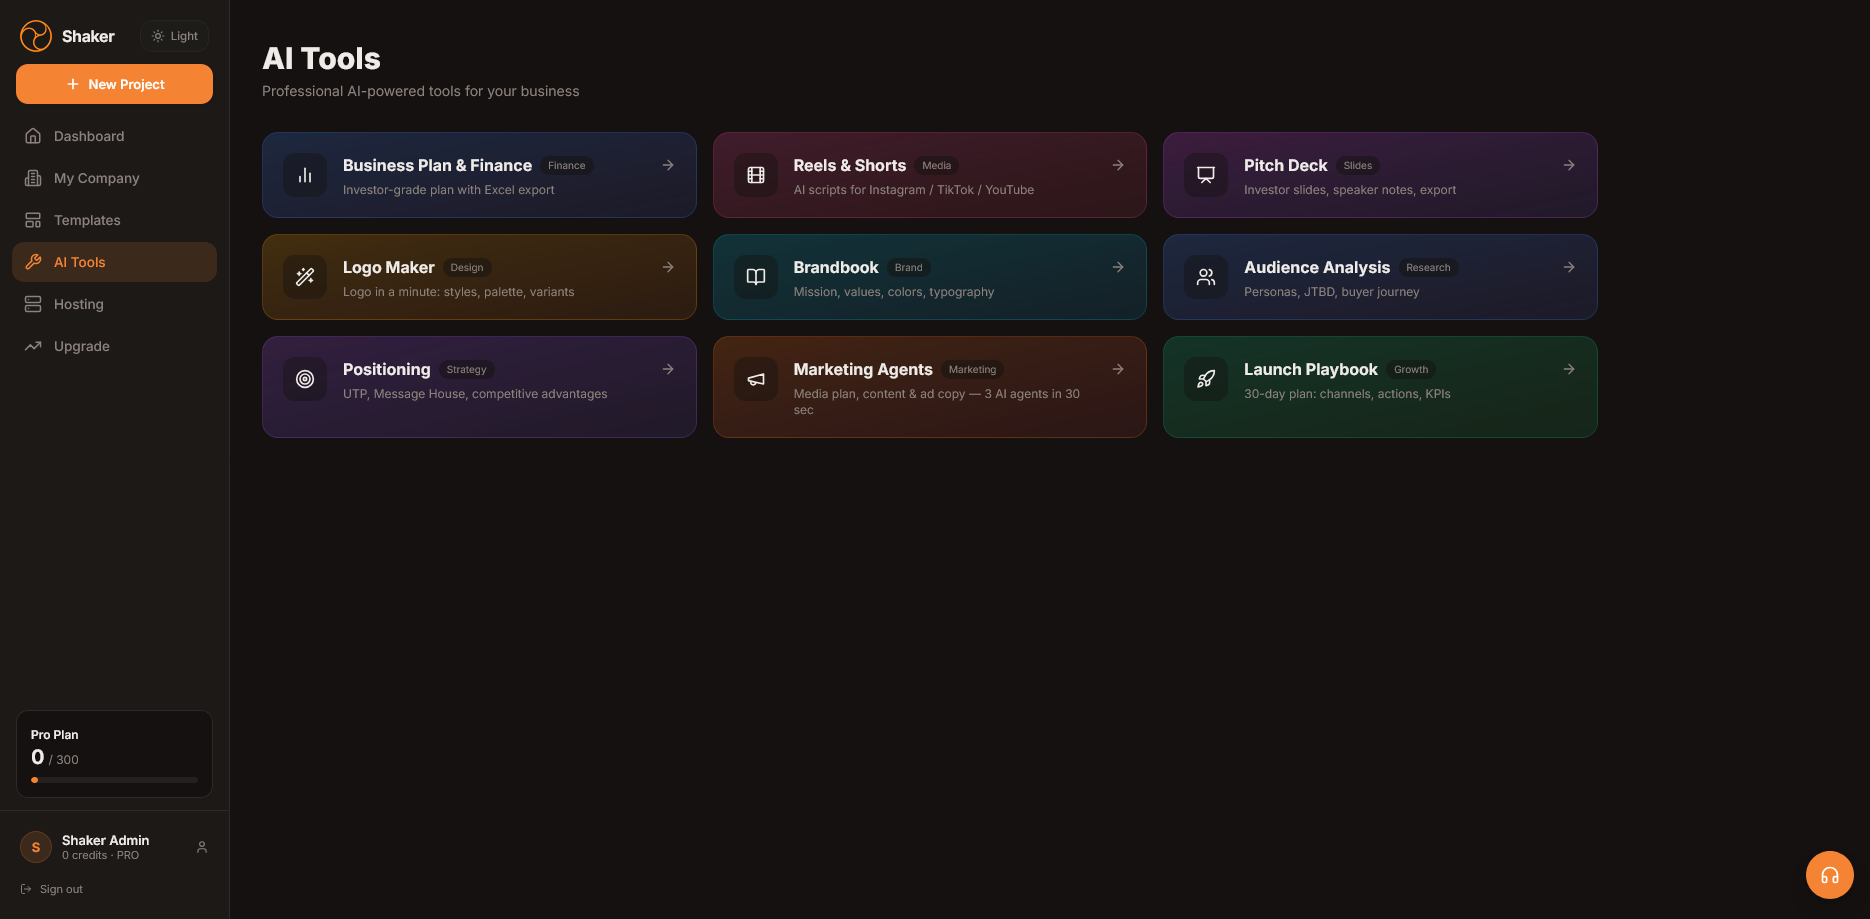This screenshot has width=1870, height=919.
Task: Open the Pitch Deck title
Action: pyautogui.click(x=1285, y=165)
